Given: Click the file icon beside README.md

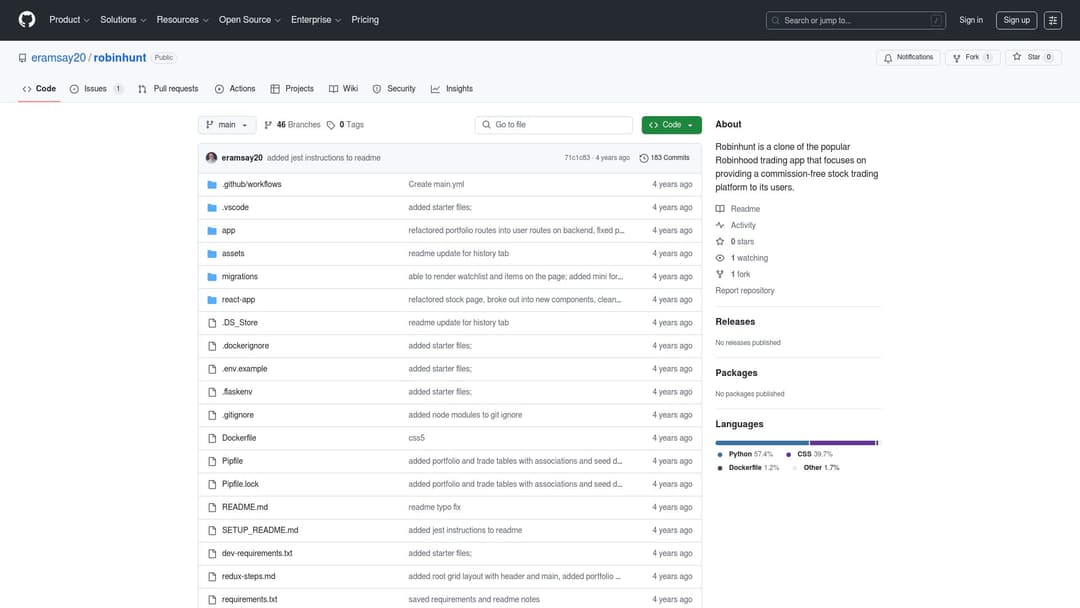Looking at the screenshot, I should 212,507.
